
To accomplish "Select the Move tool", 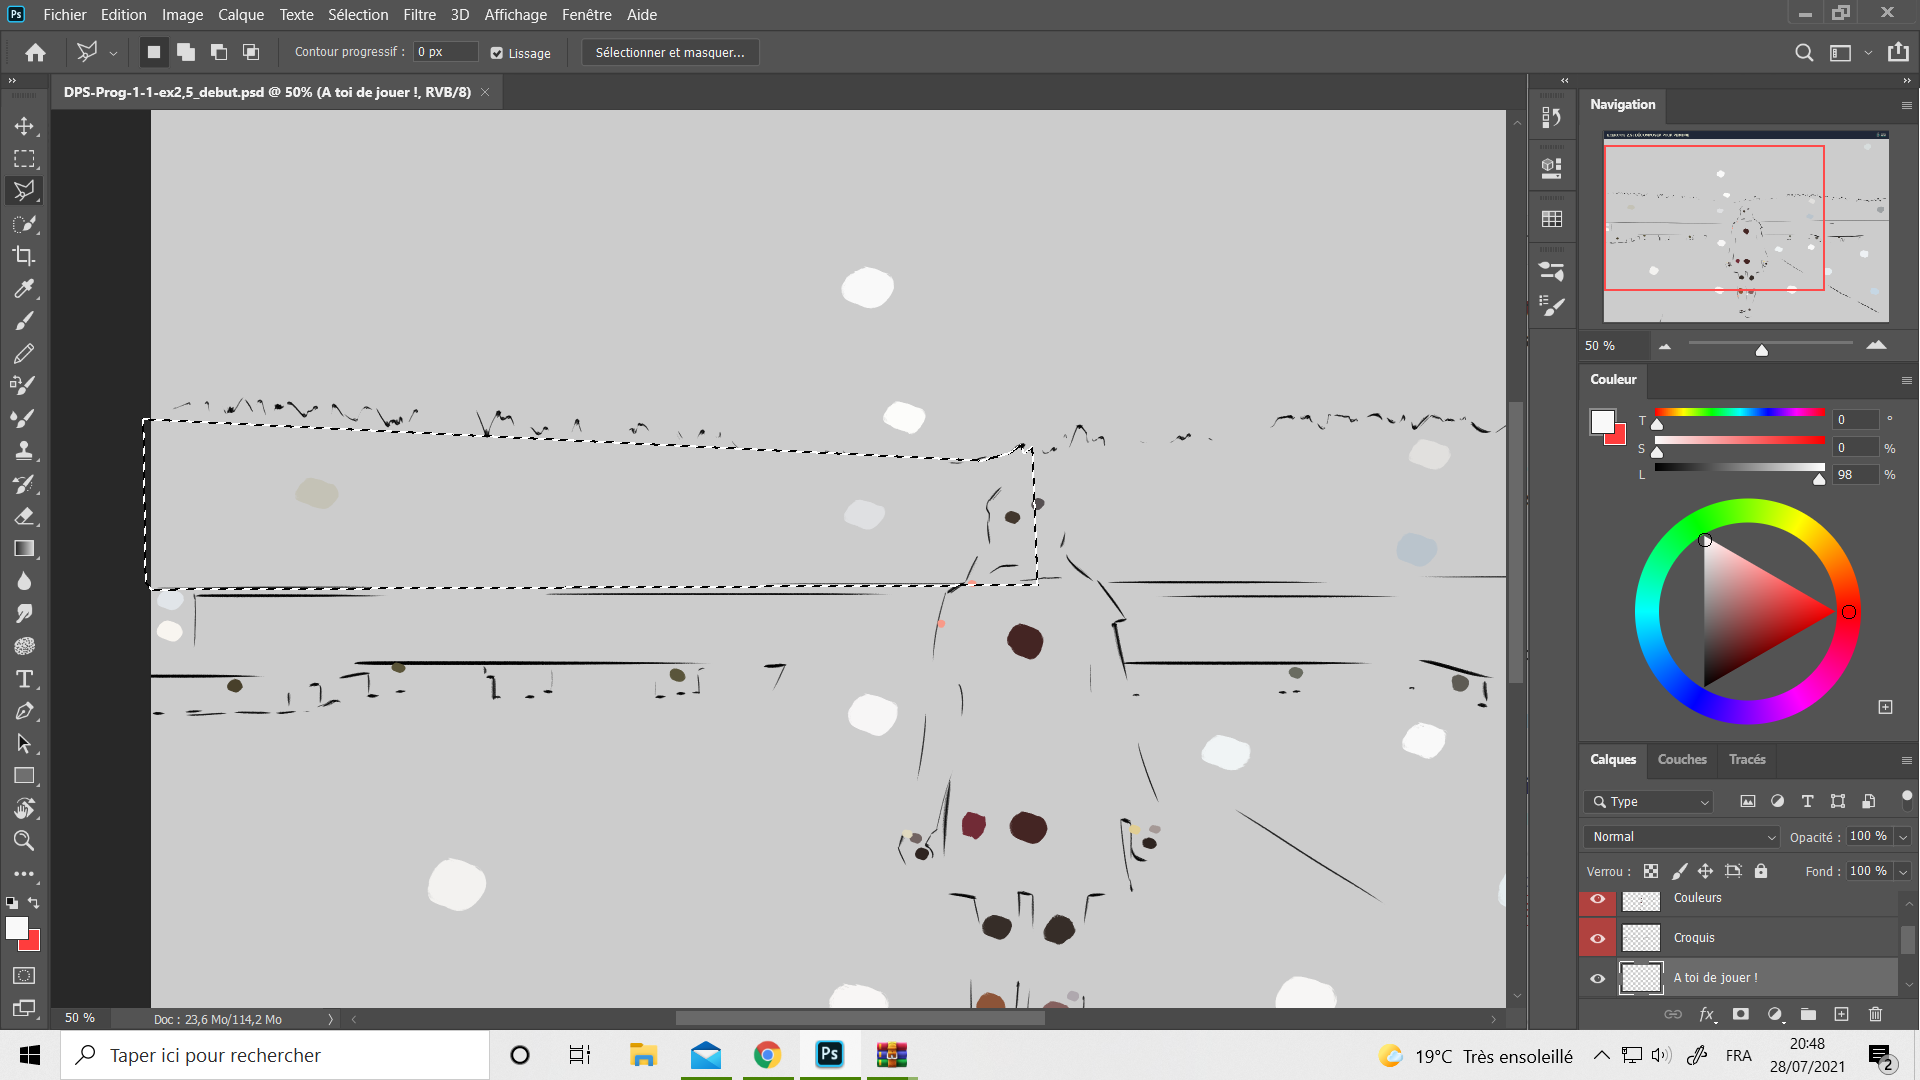I will point(24,126).
